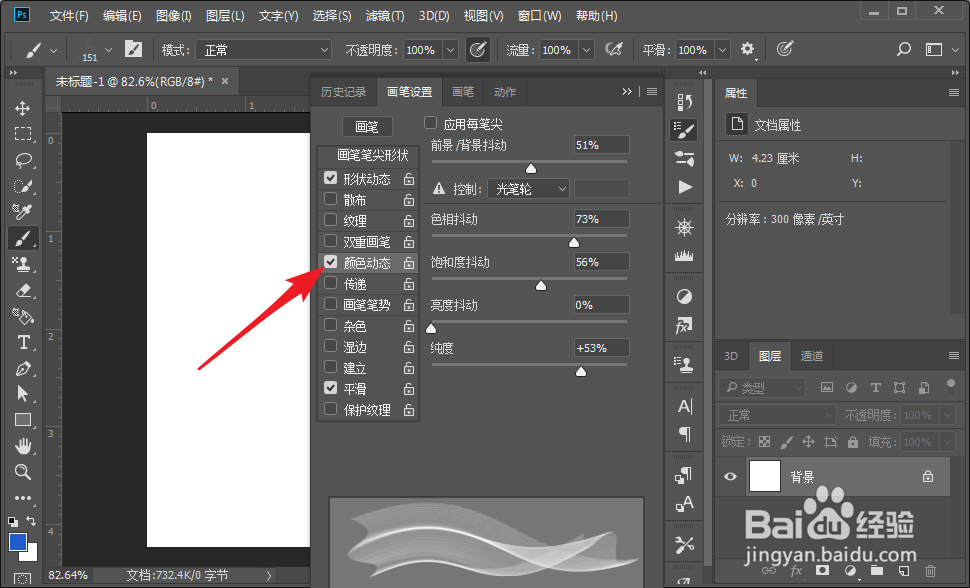Enable the 散布 checkbox in Brush Settings
Image resolution: width=970 pixels, height=588 pixels.
click(x=331, y=199)
